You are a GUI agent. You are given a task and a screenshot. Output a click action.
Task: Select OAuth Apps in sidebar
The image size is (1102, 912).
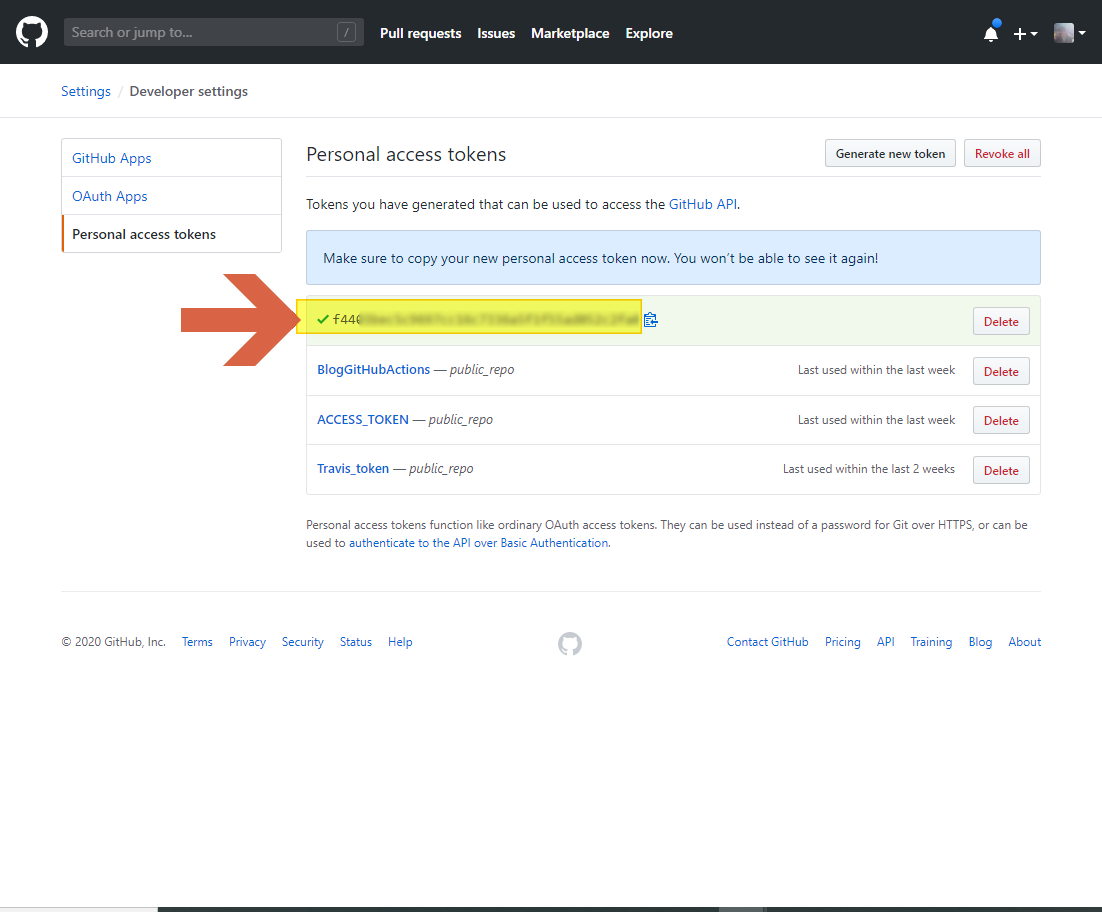coord(171,196)
